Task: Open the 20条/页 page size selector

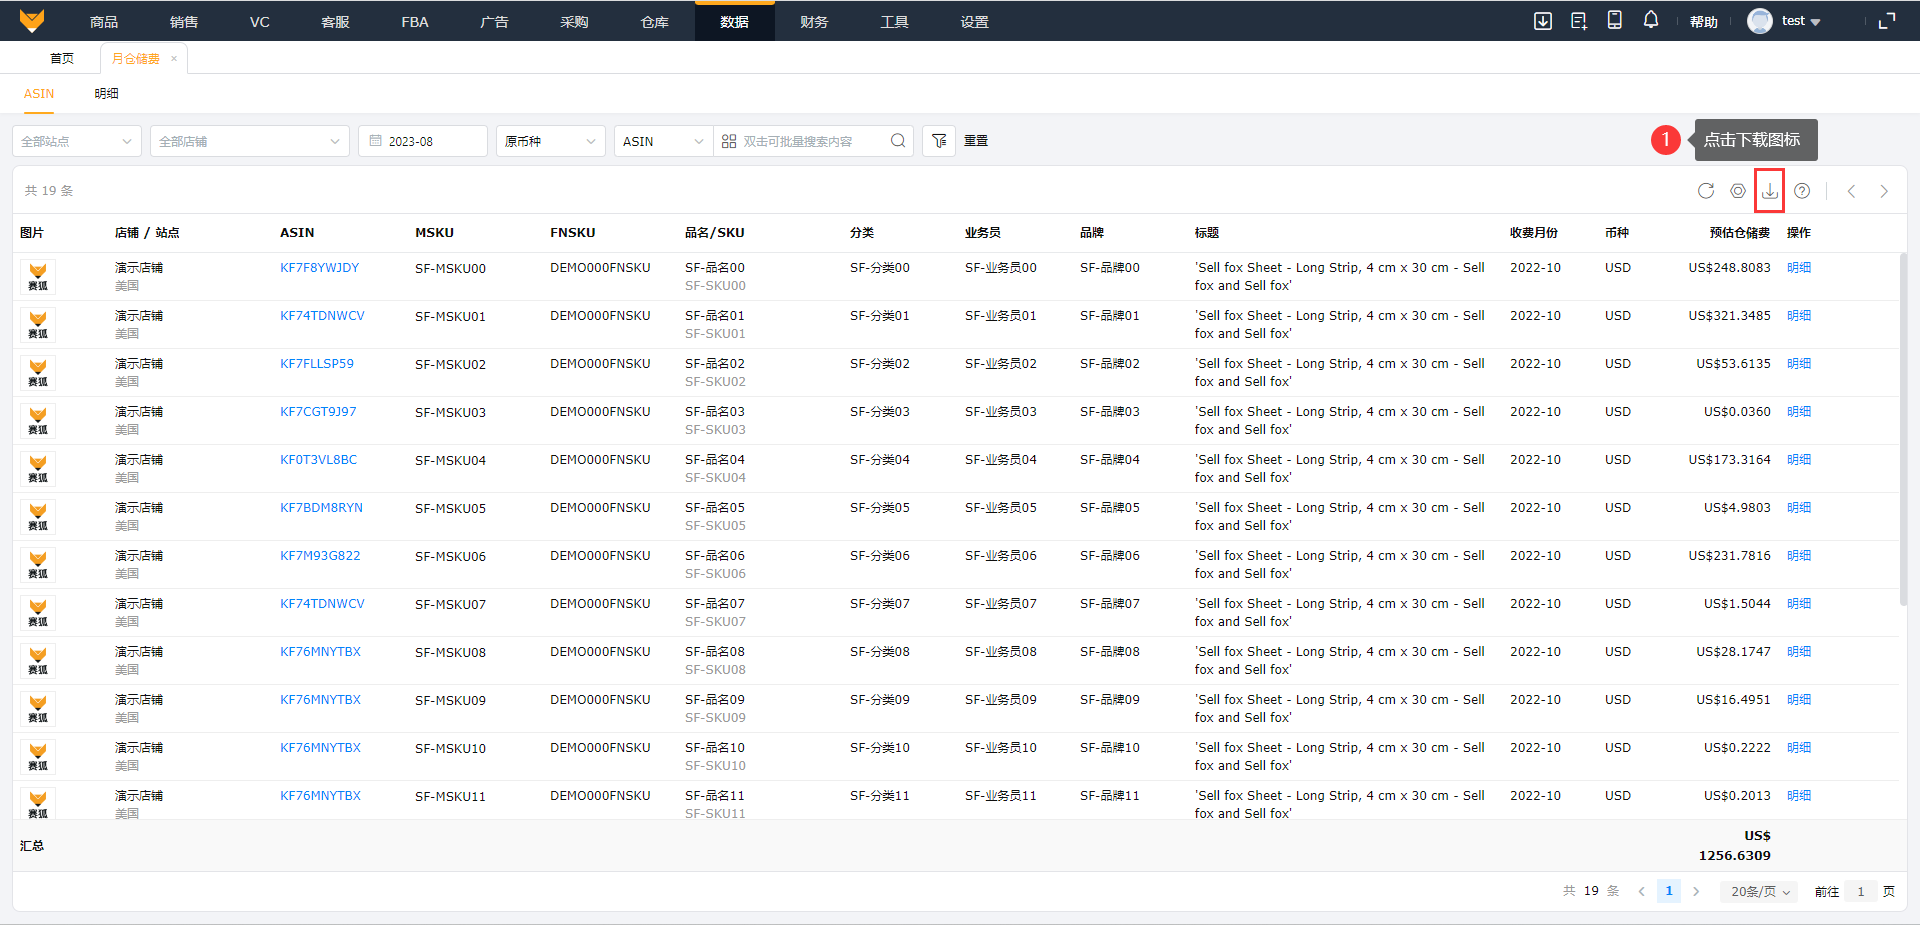Action: pyautogui.click(x=1759, y=891)
